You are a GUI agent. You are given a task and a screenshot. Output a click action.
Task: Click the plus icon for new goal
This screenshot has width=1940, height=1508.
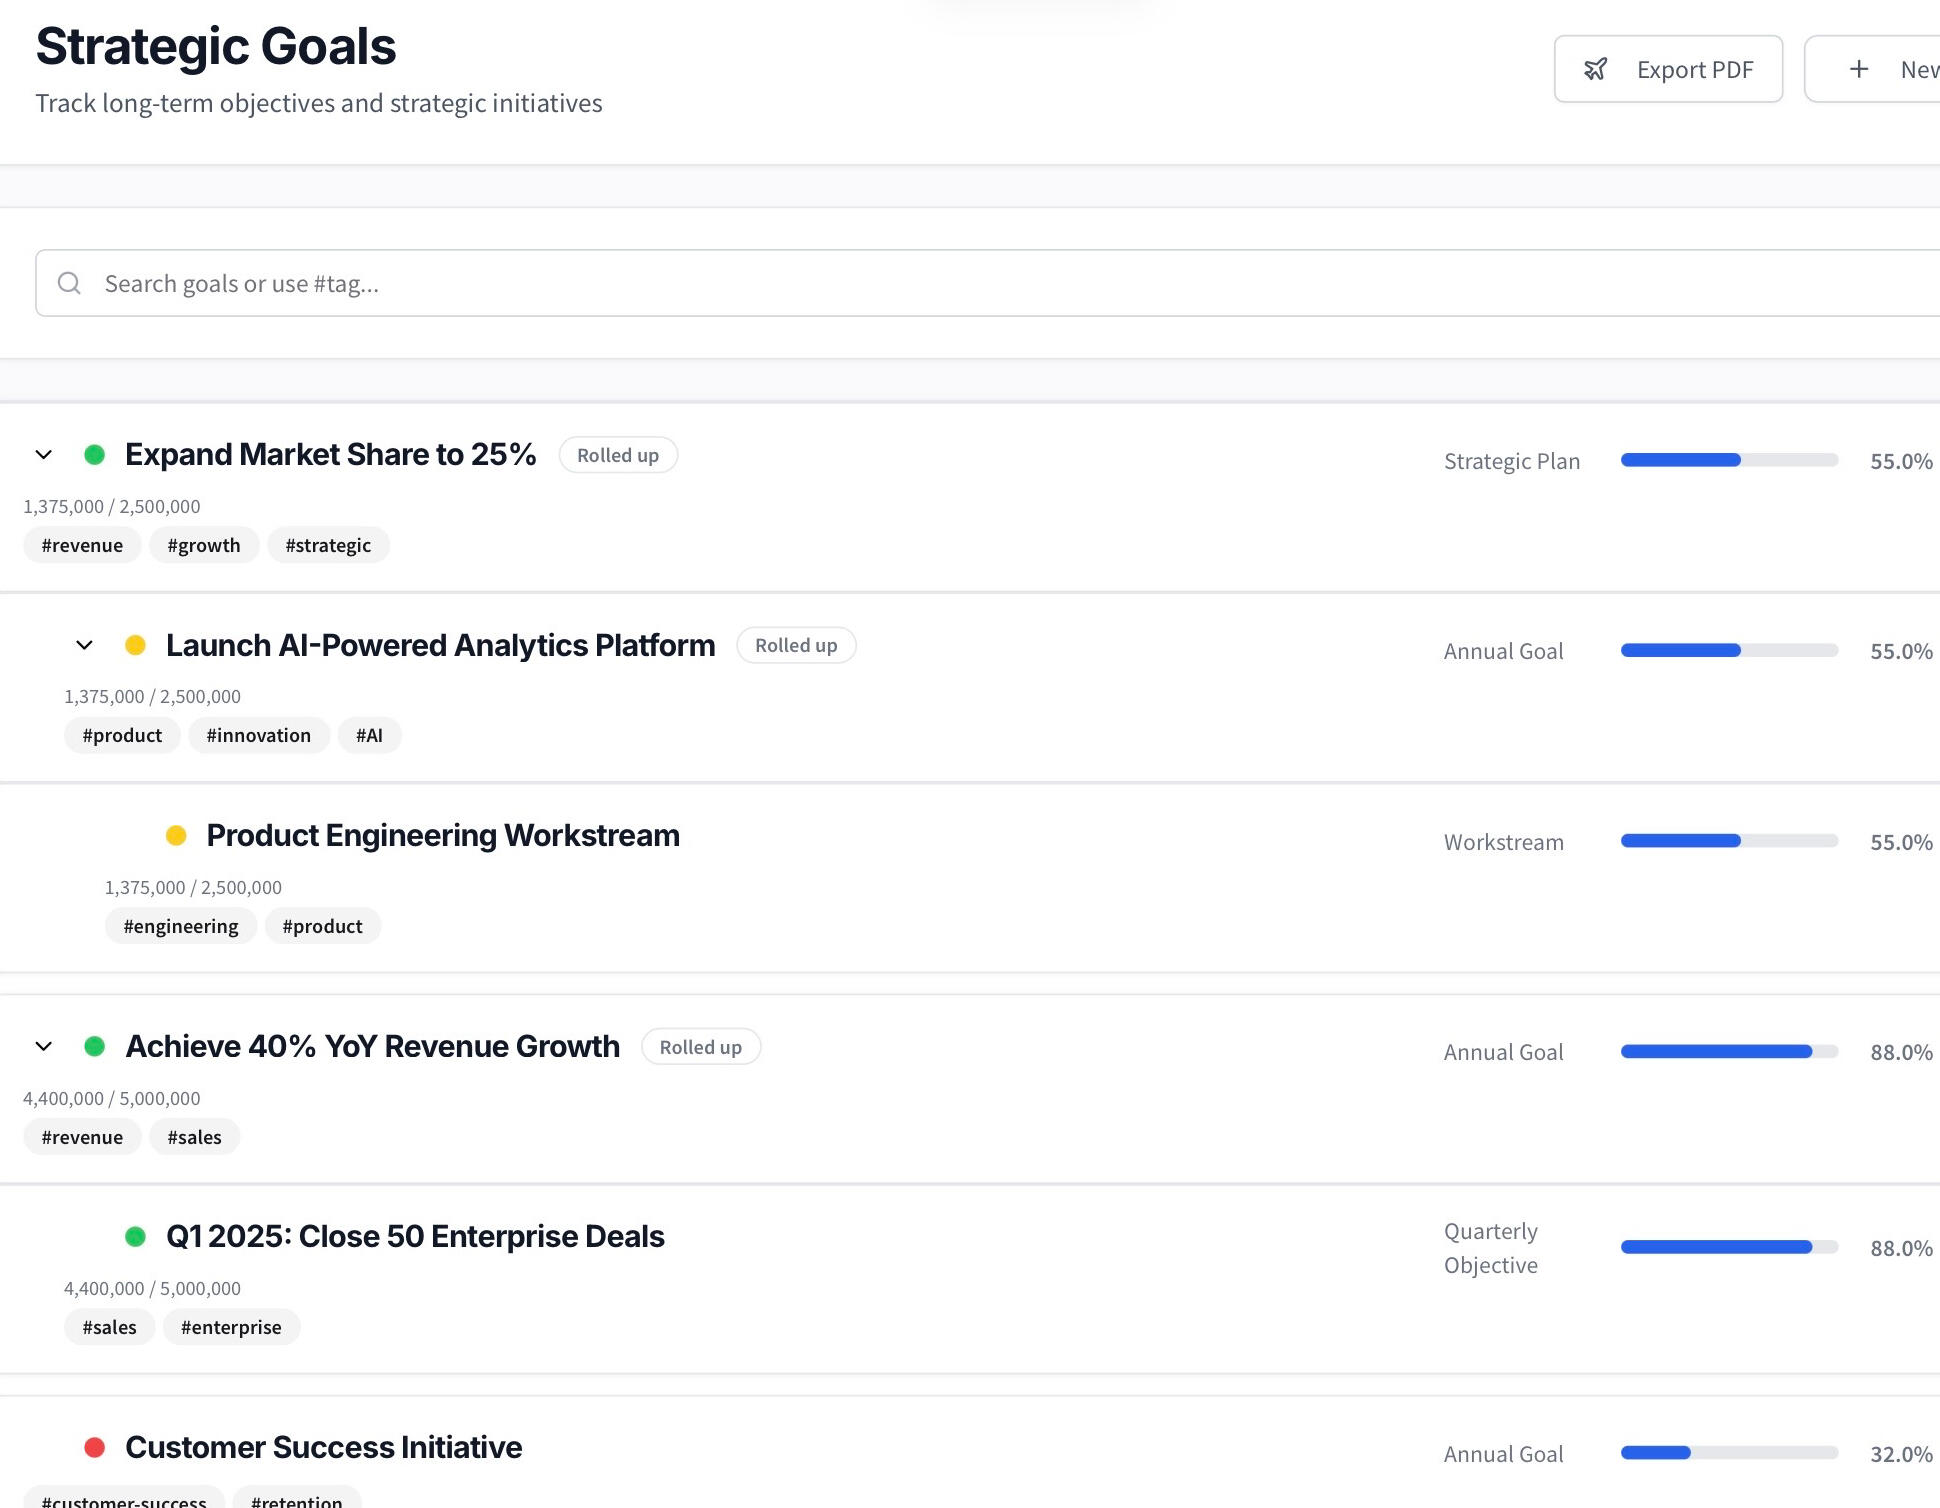coord(1859,69)
